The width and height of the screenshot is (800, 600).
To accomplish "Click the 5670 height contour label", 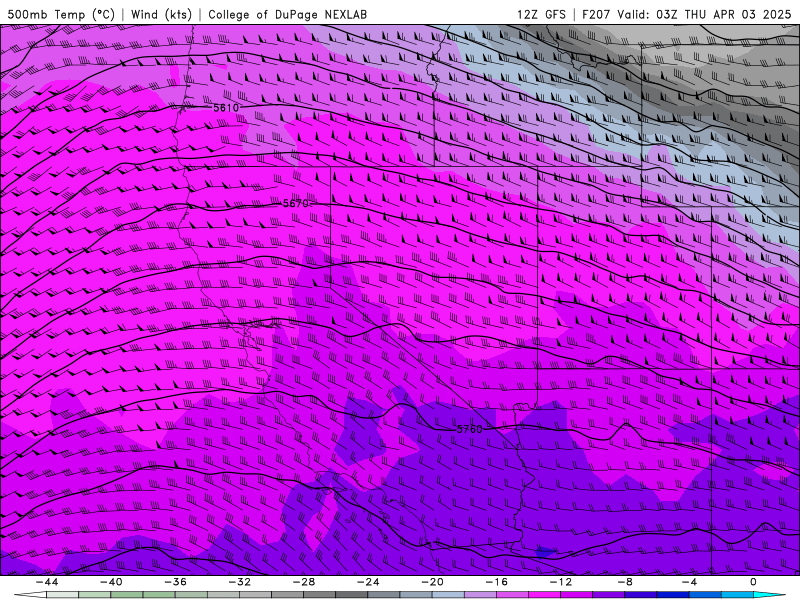I will [x=295, y=204].
